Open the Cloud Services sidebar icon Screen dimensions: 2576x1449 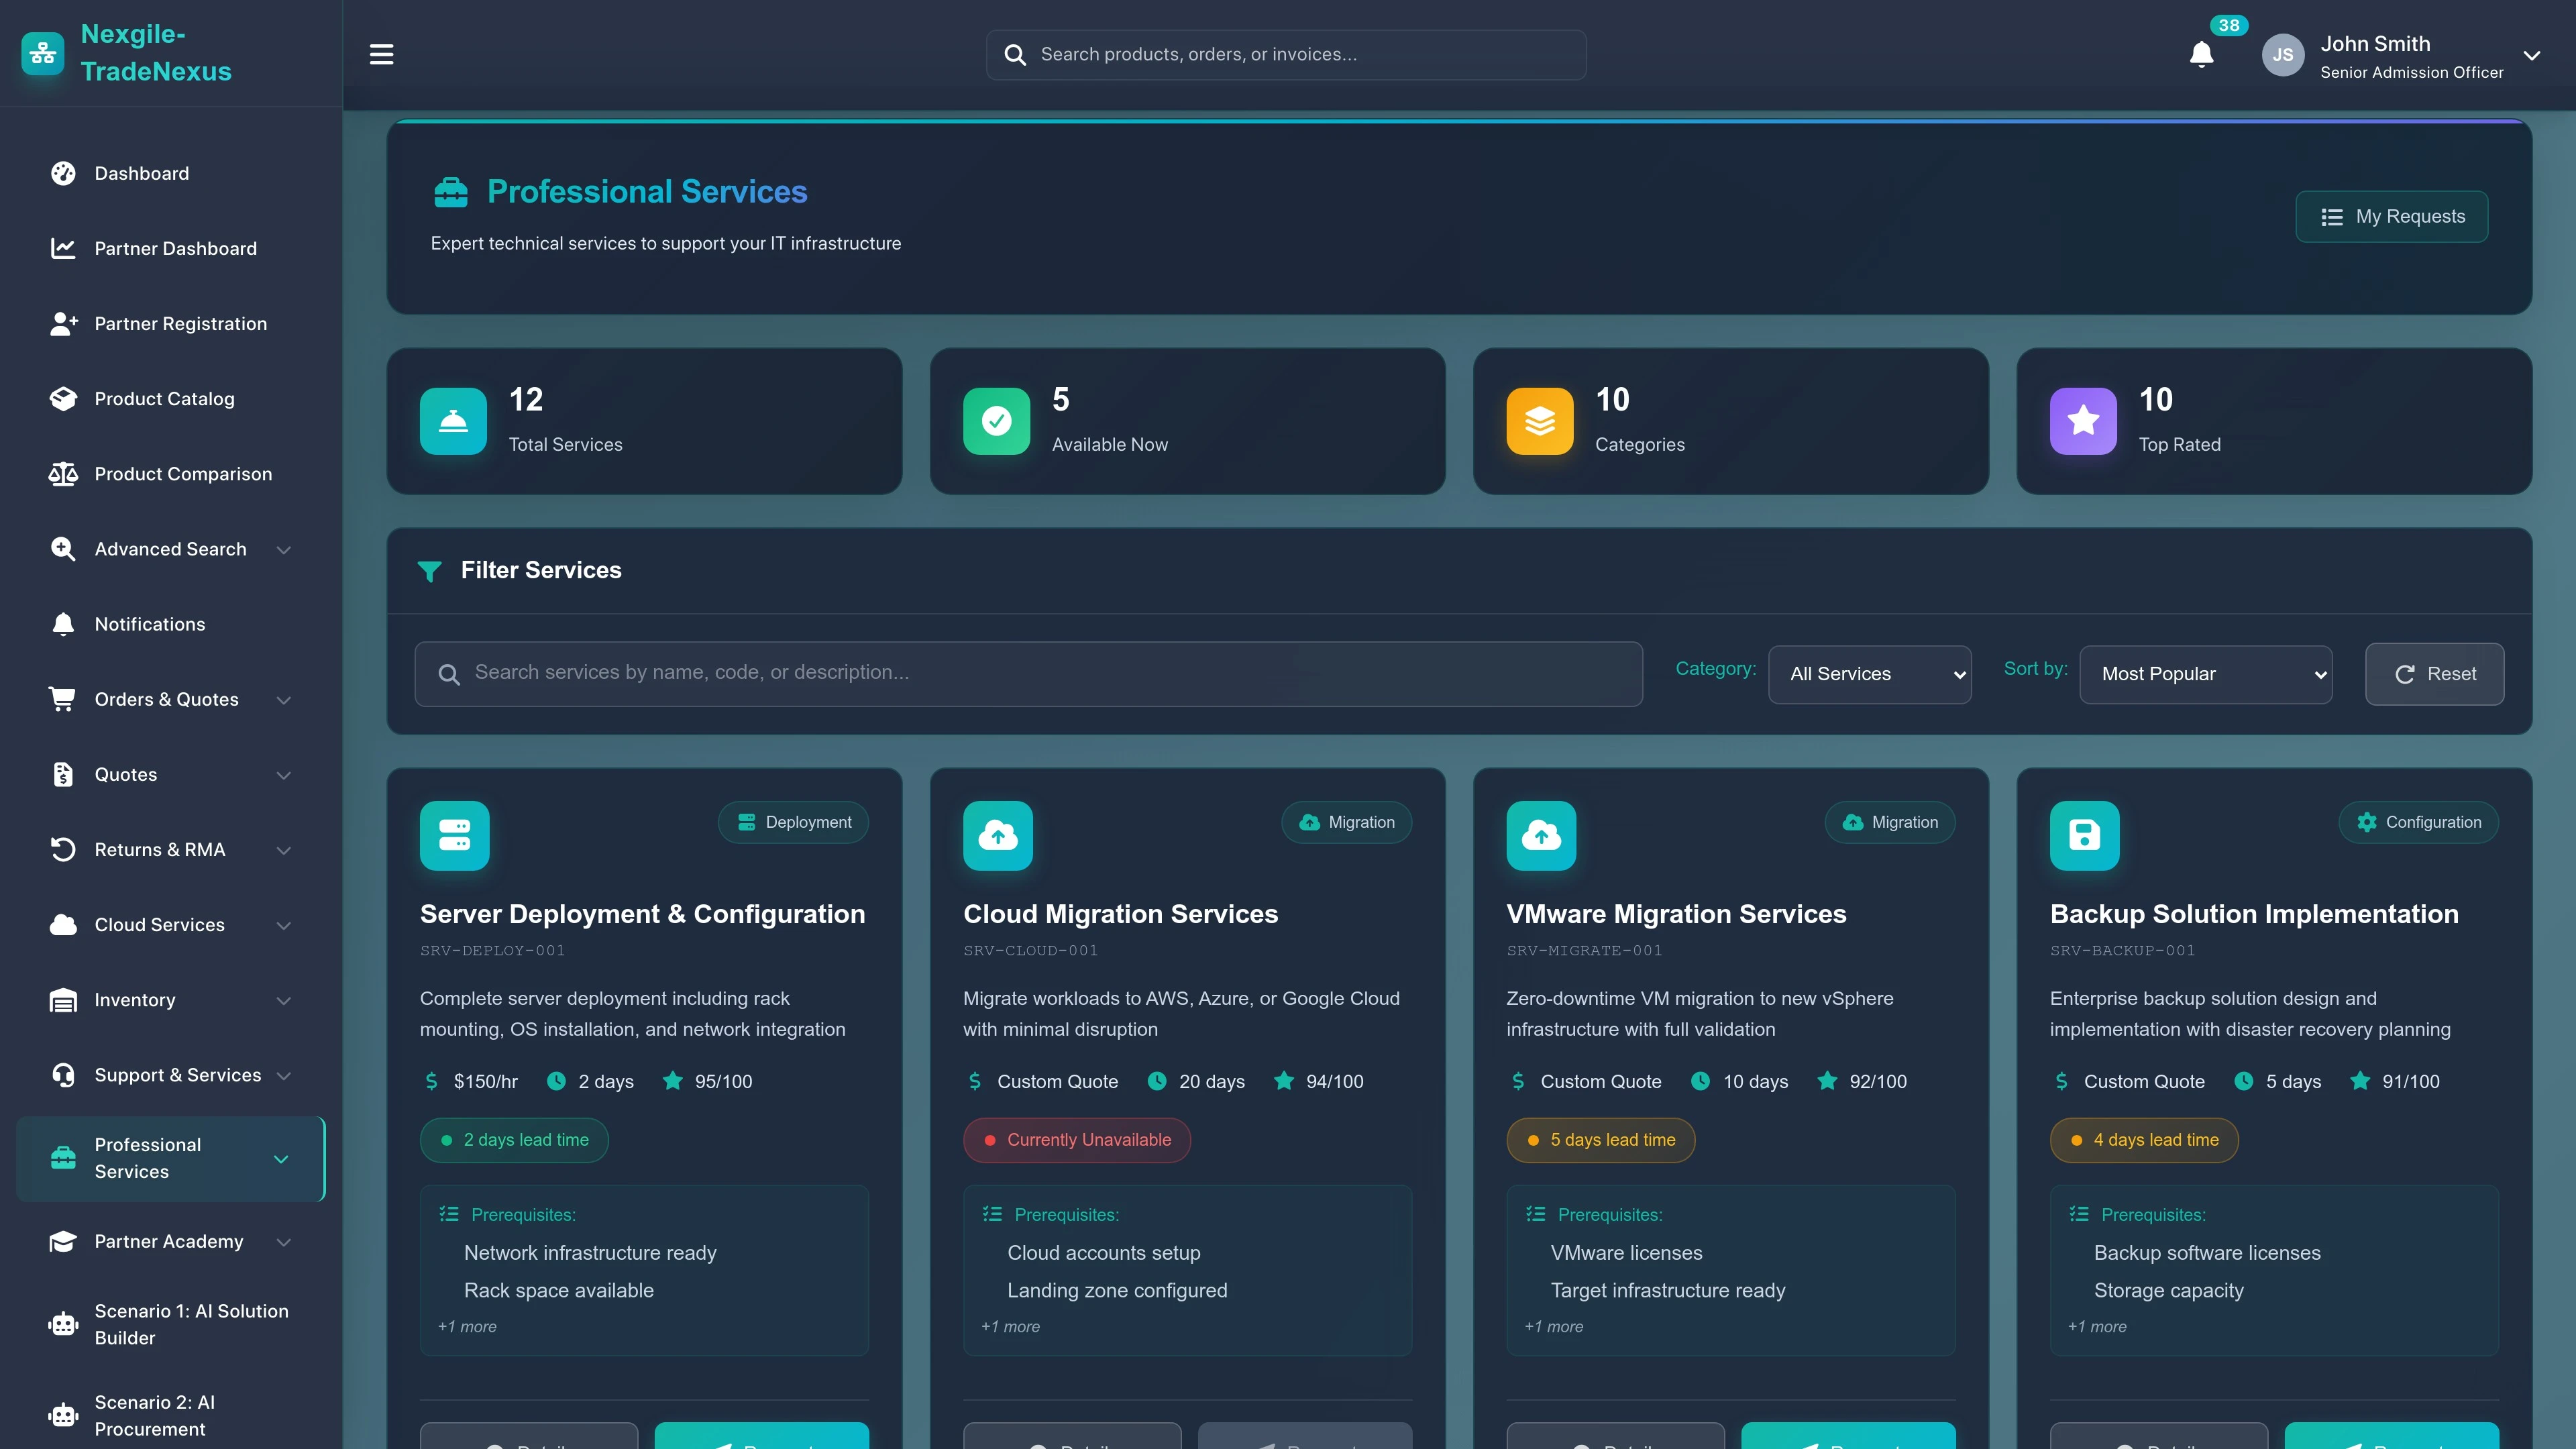63,924
